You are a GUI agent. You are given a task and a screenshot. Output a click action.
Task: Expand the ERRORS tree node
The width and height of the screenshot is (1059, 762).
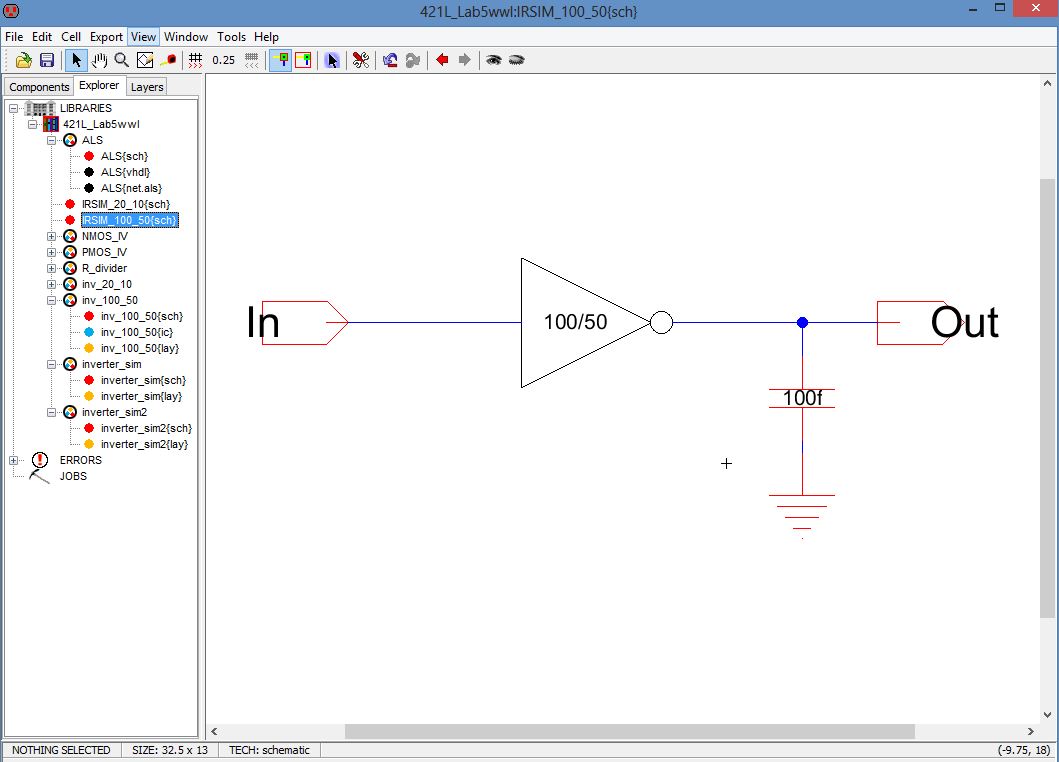pyautogui.click(x=14, y=460)
